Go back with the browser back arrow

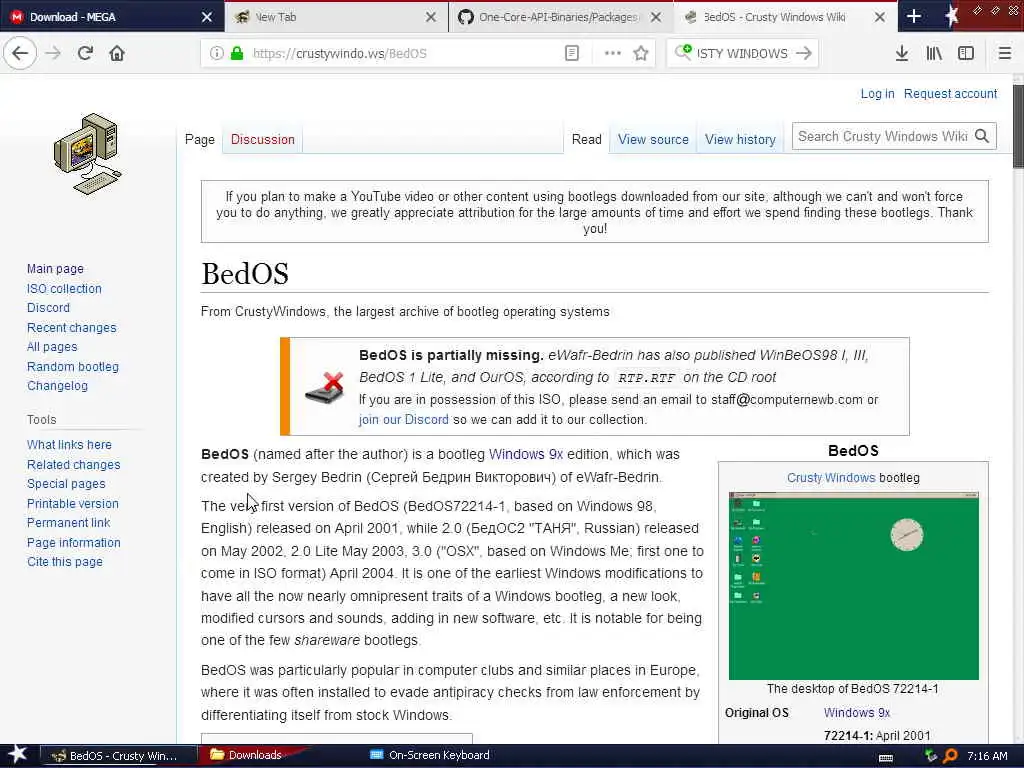pyautogui.click(x=20, y=53)
